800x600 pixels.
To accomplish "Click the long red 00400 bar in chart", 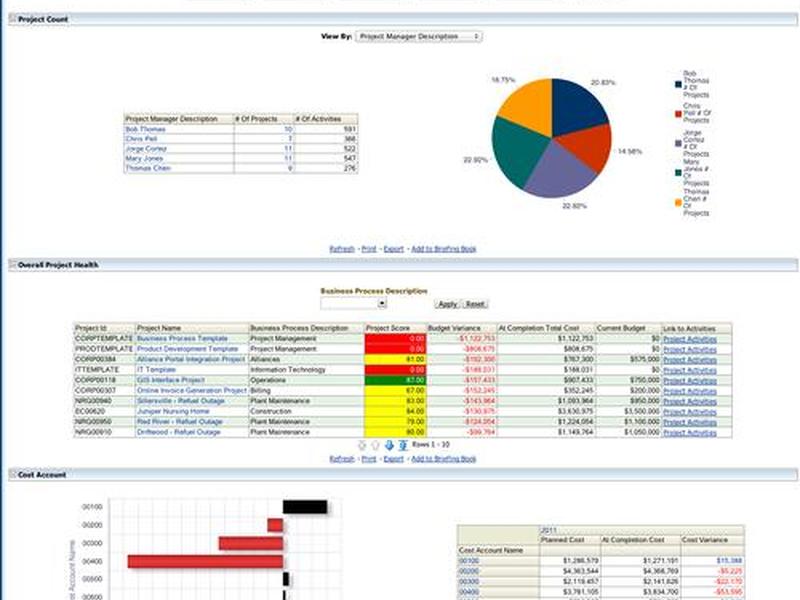I will coord(206,561).
